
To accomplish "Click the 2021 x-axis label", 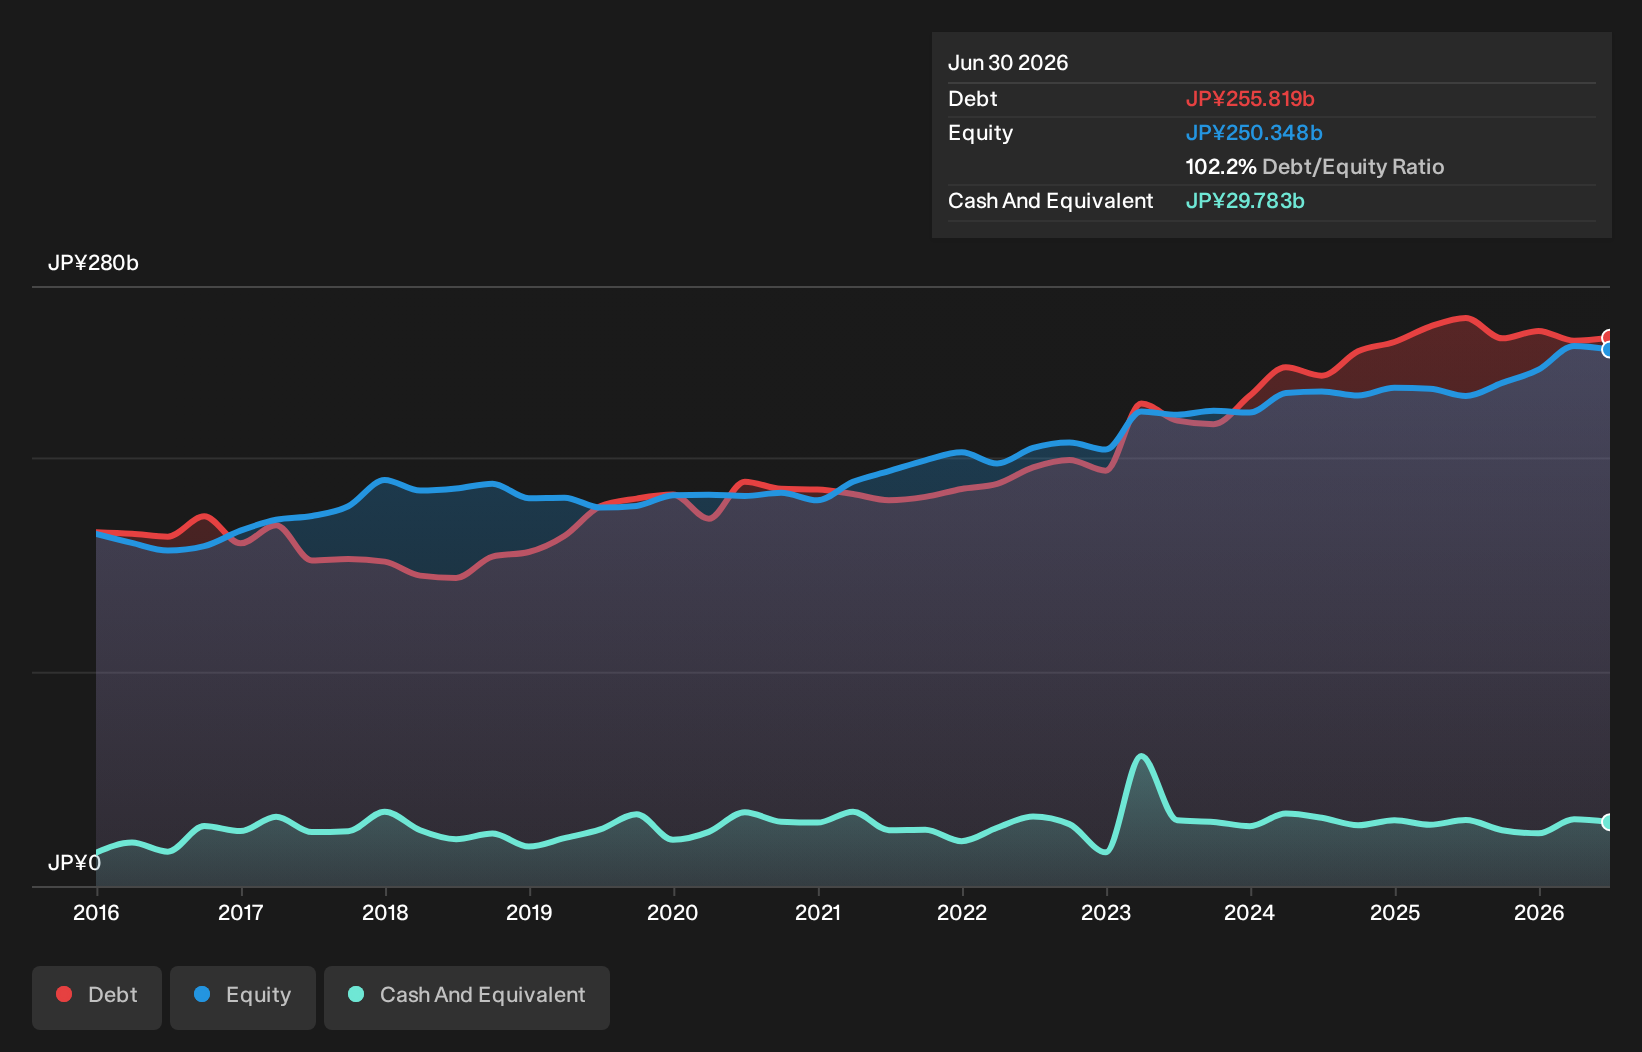I will [x=818, y=912].
